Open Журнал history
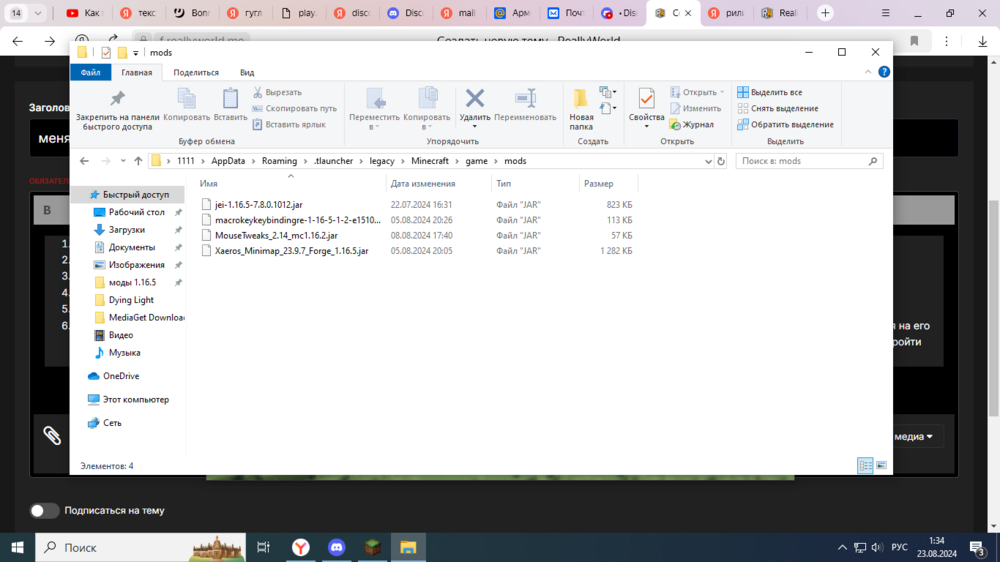Viewport: 1000px width, 562px height. [692, 124]
